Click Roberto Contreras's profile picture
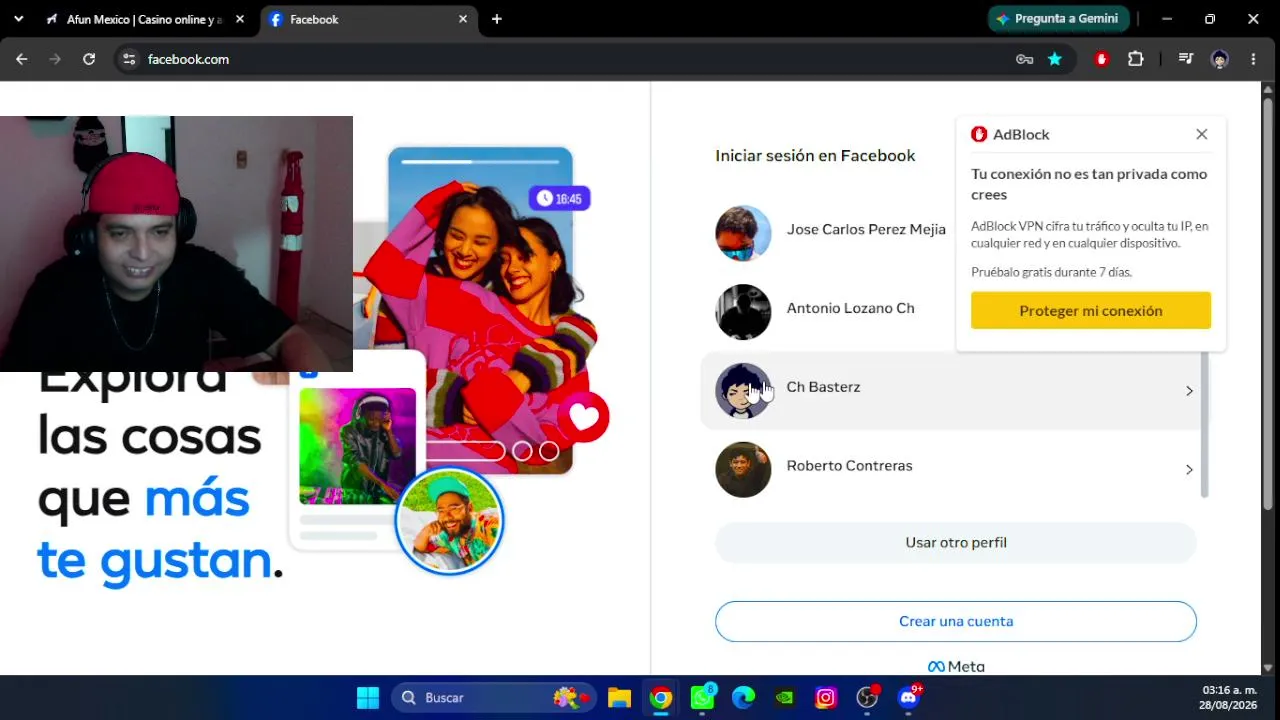This screenshot has width=1280, height=720. coord(743,470)
